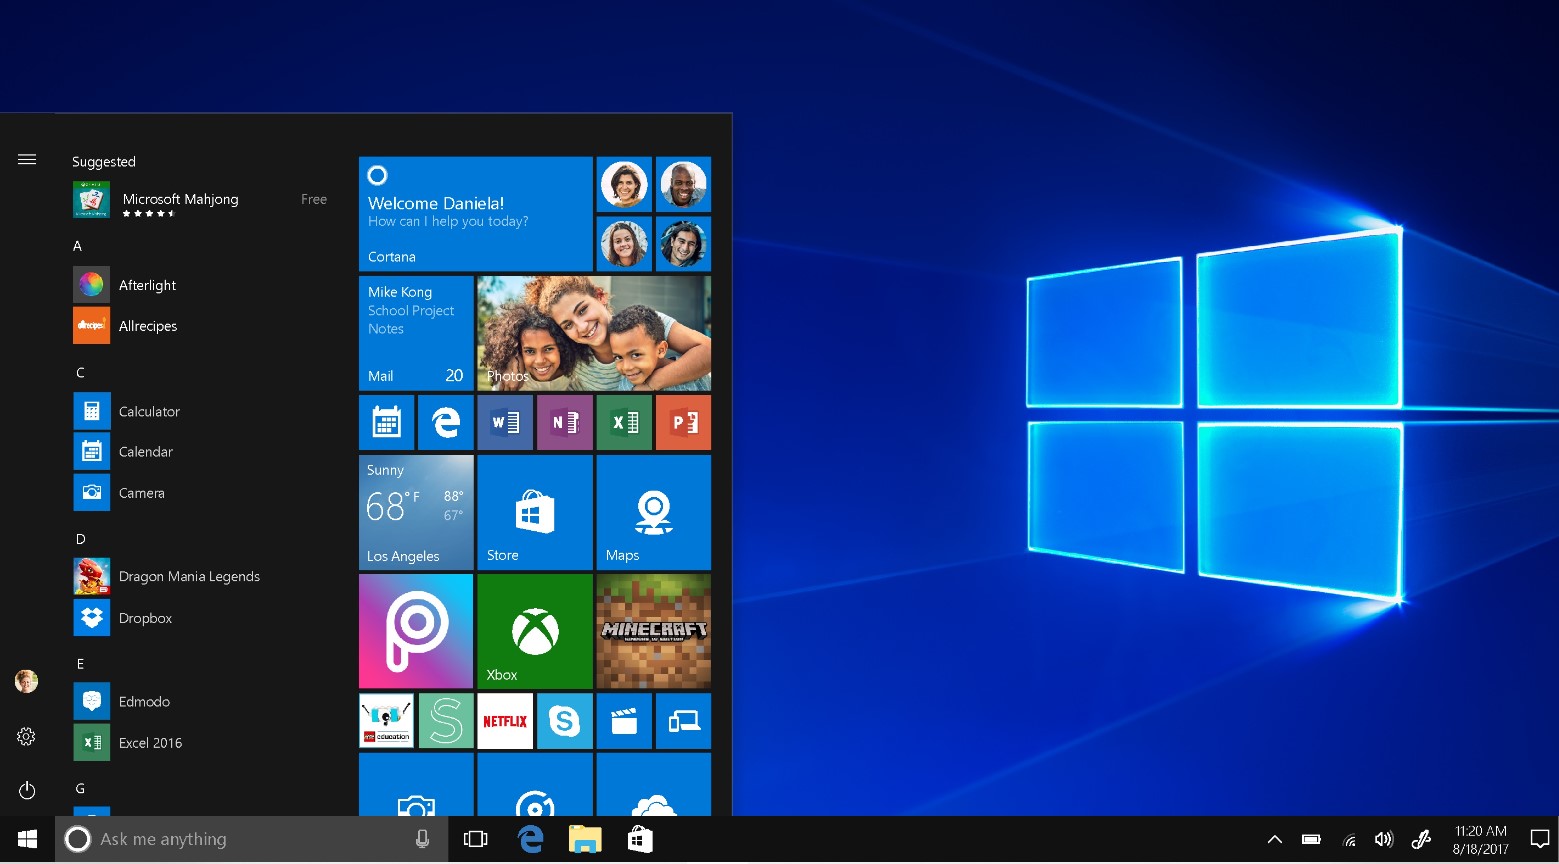Image resolution: width=1559 pixels, height=864 pixels.
Task: Jump to letter C section header
Action: (80, 373)
